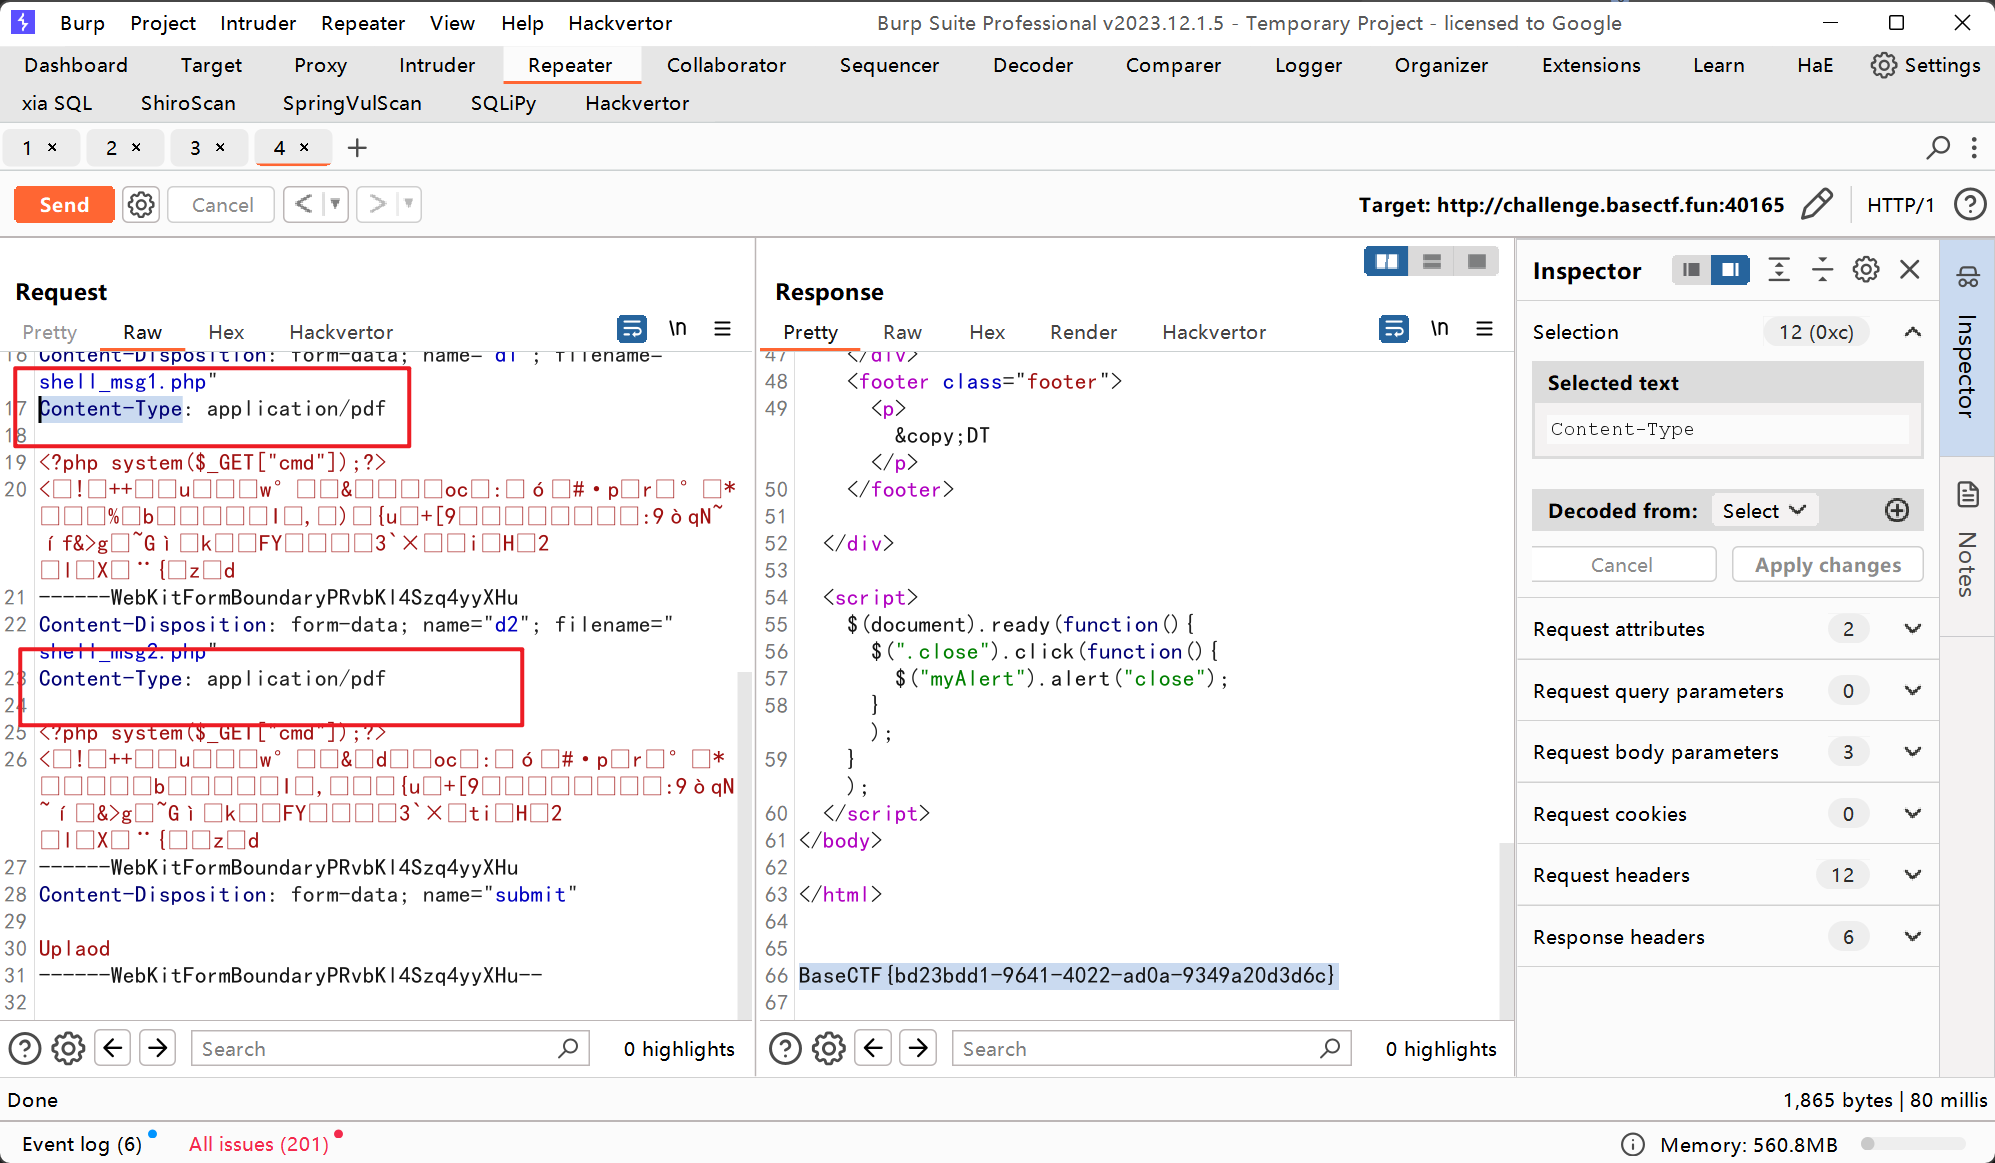Open response pane hamburger menu

point(1484,328)
